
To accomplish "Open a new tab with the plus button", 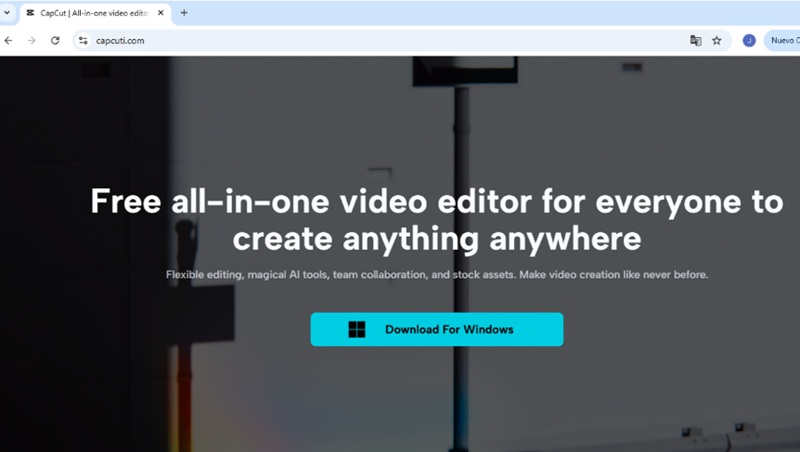I will (x=184, y=13).
